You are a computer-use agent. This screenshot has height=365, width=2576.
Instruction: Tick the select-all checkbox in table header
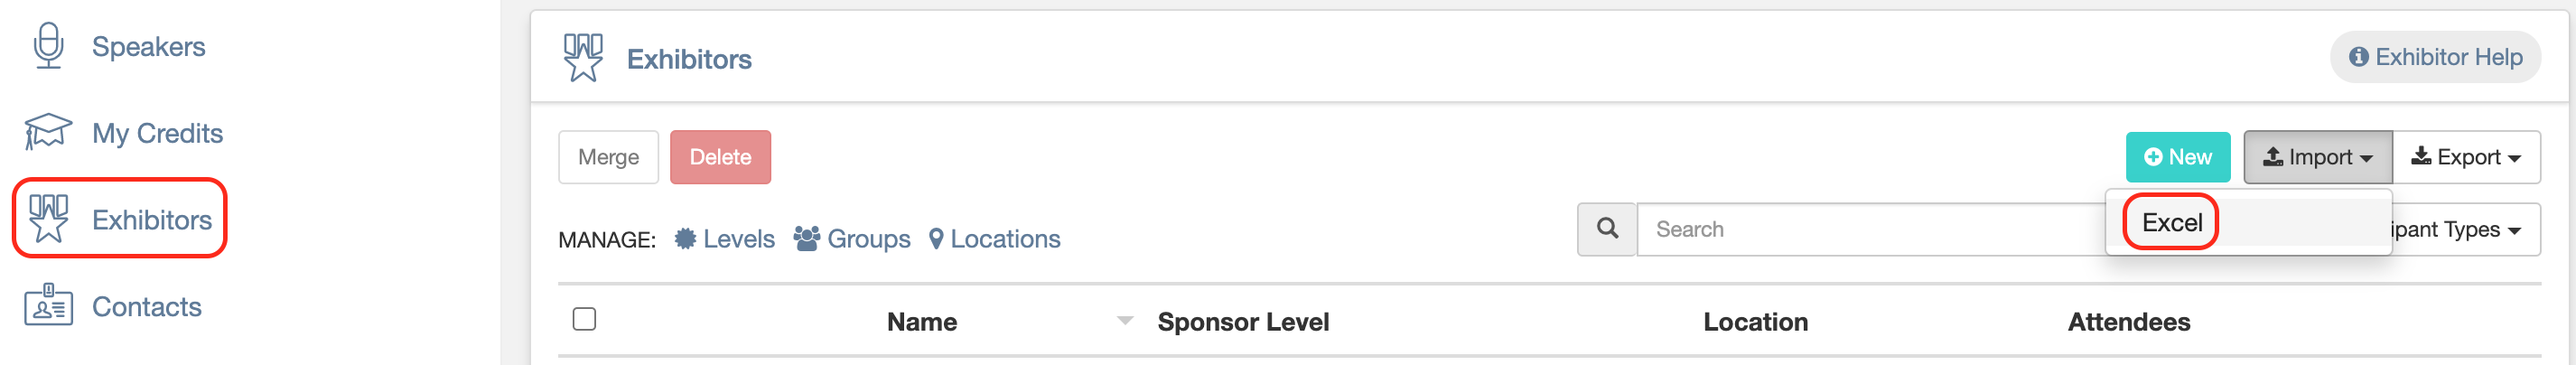pyautogui.click(x=584, y=319)
